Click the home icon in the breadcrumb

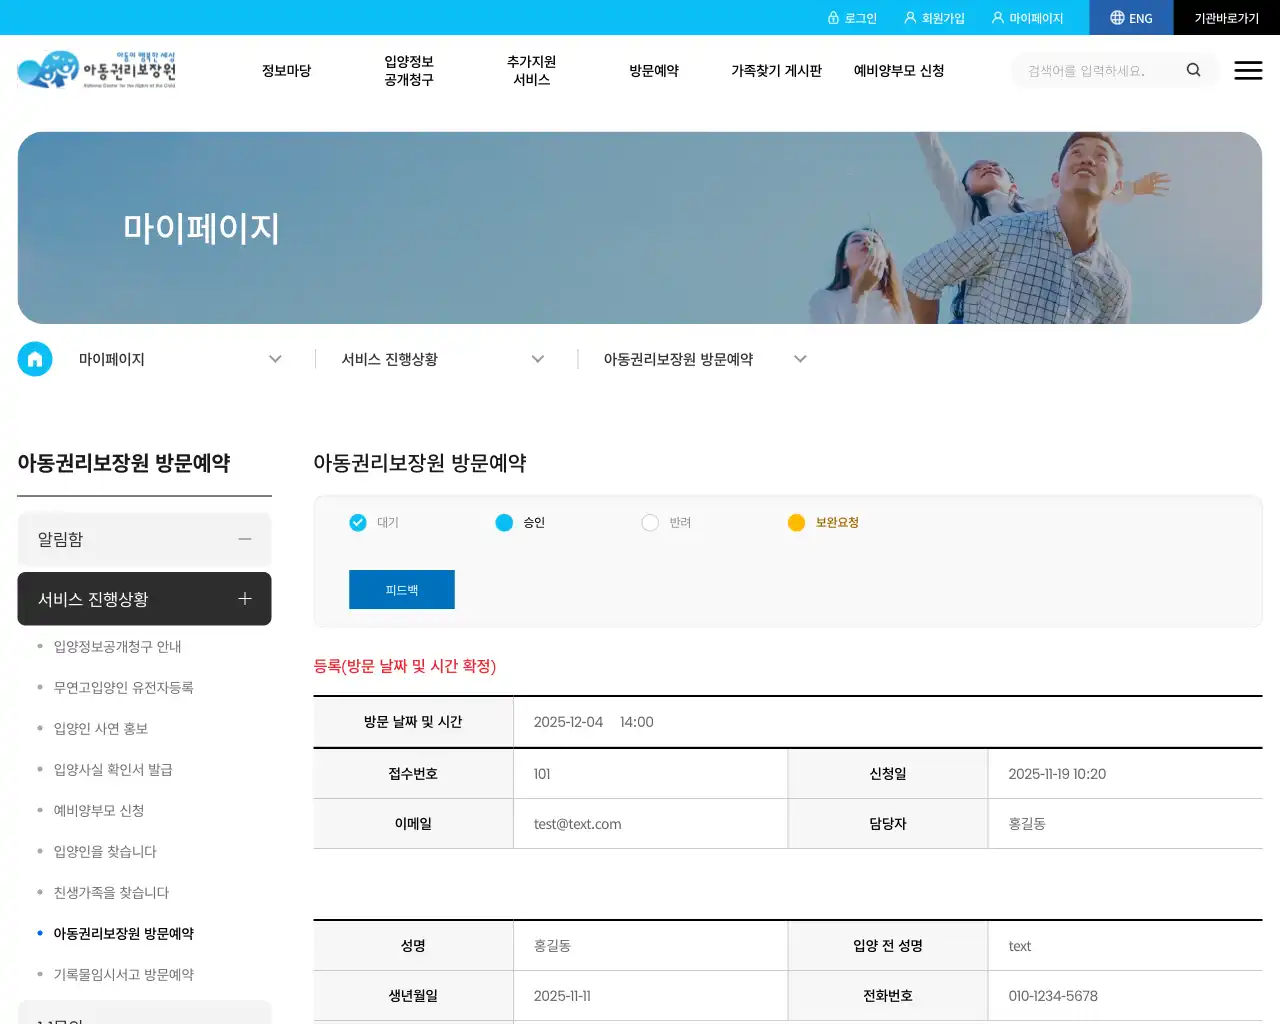35,359
